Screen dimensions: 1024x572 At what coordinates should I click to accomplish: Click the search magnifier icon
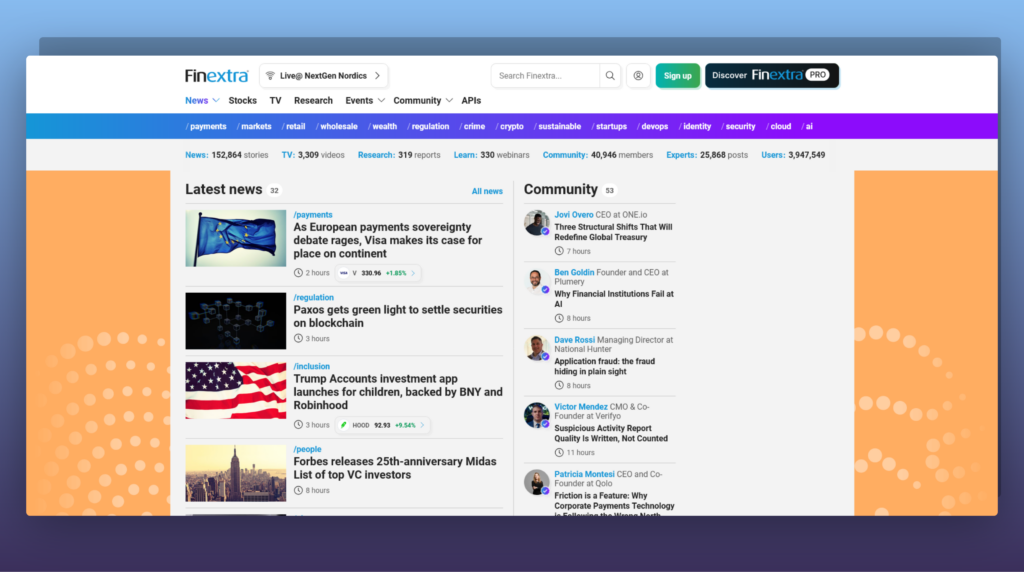pos(610,76)
